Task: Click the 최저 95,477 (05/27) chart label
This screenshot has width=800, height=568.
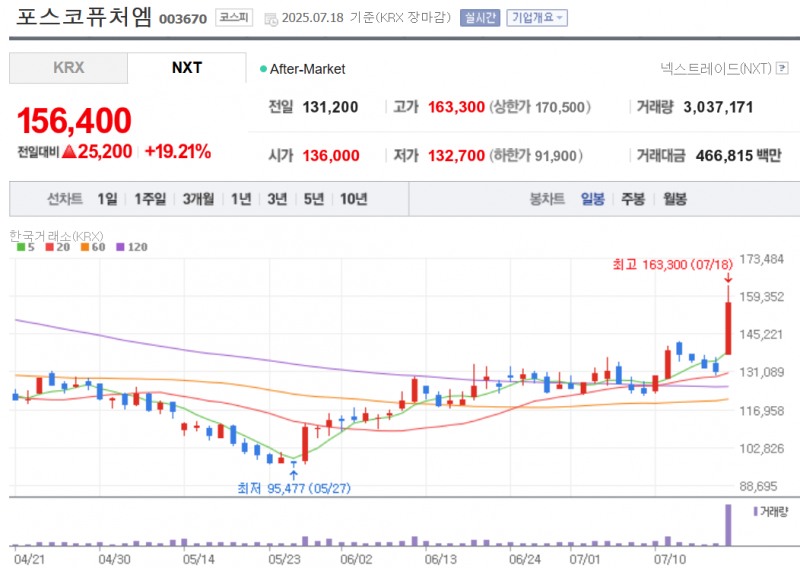Action: pos(294,488)
